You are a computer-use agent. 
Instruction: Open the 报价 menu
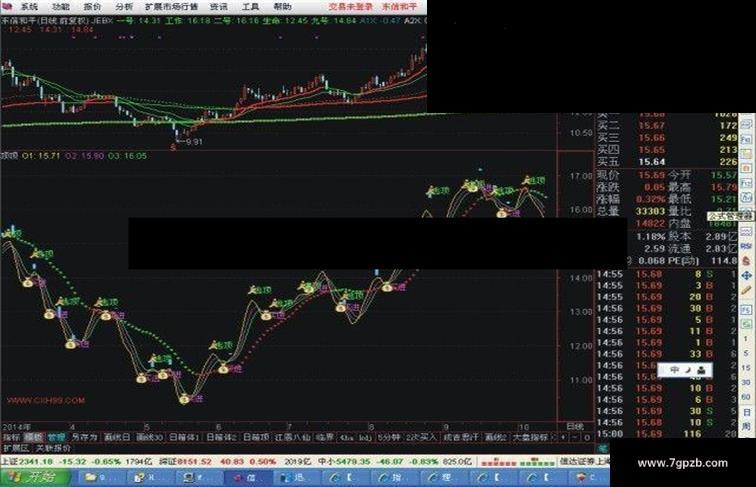[92, 7]
